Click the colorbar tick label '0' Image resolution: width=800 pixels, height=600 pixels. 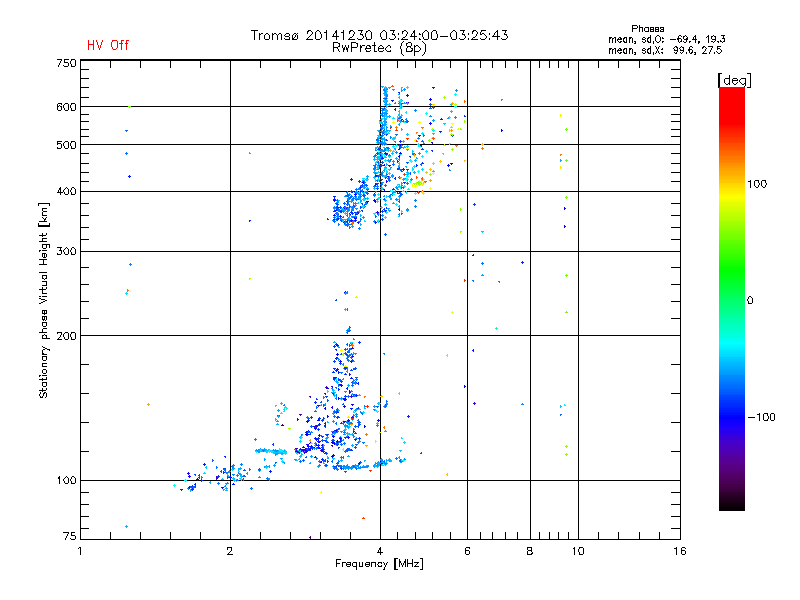[x=749, y=300]
